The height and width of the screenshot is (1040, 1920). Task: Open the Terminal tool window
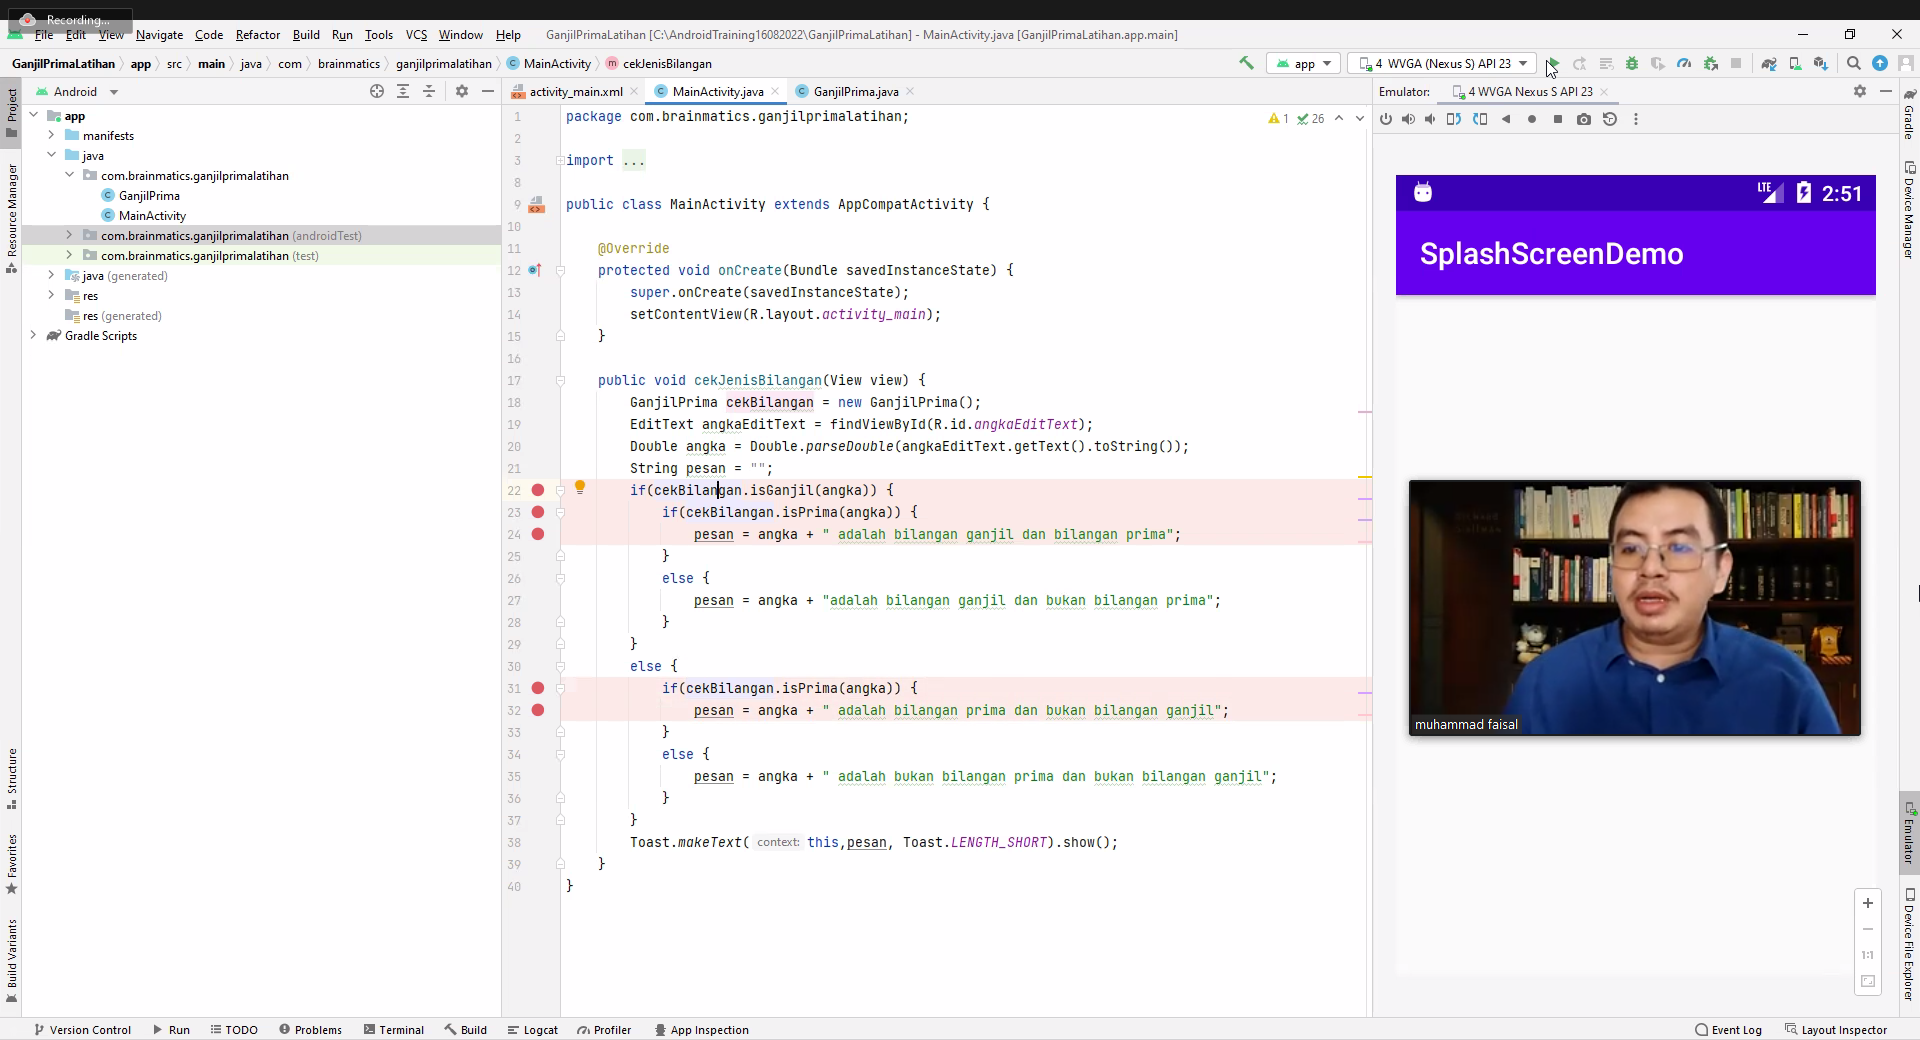pos(393,1029)
